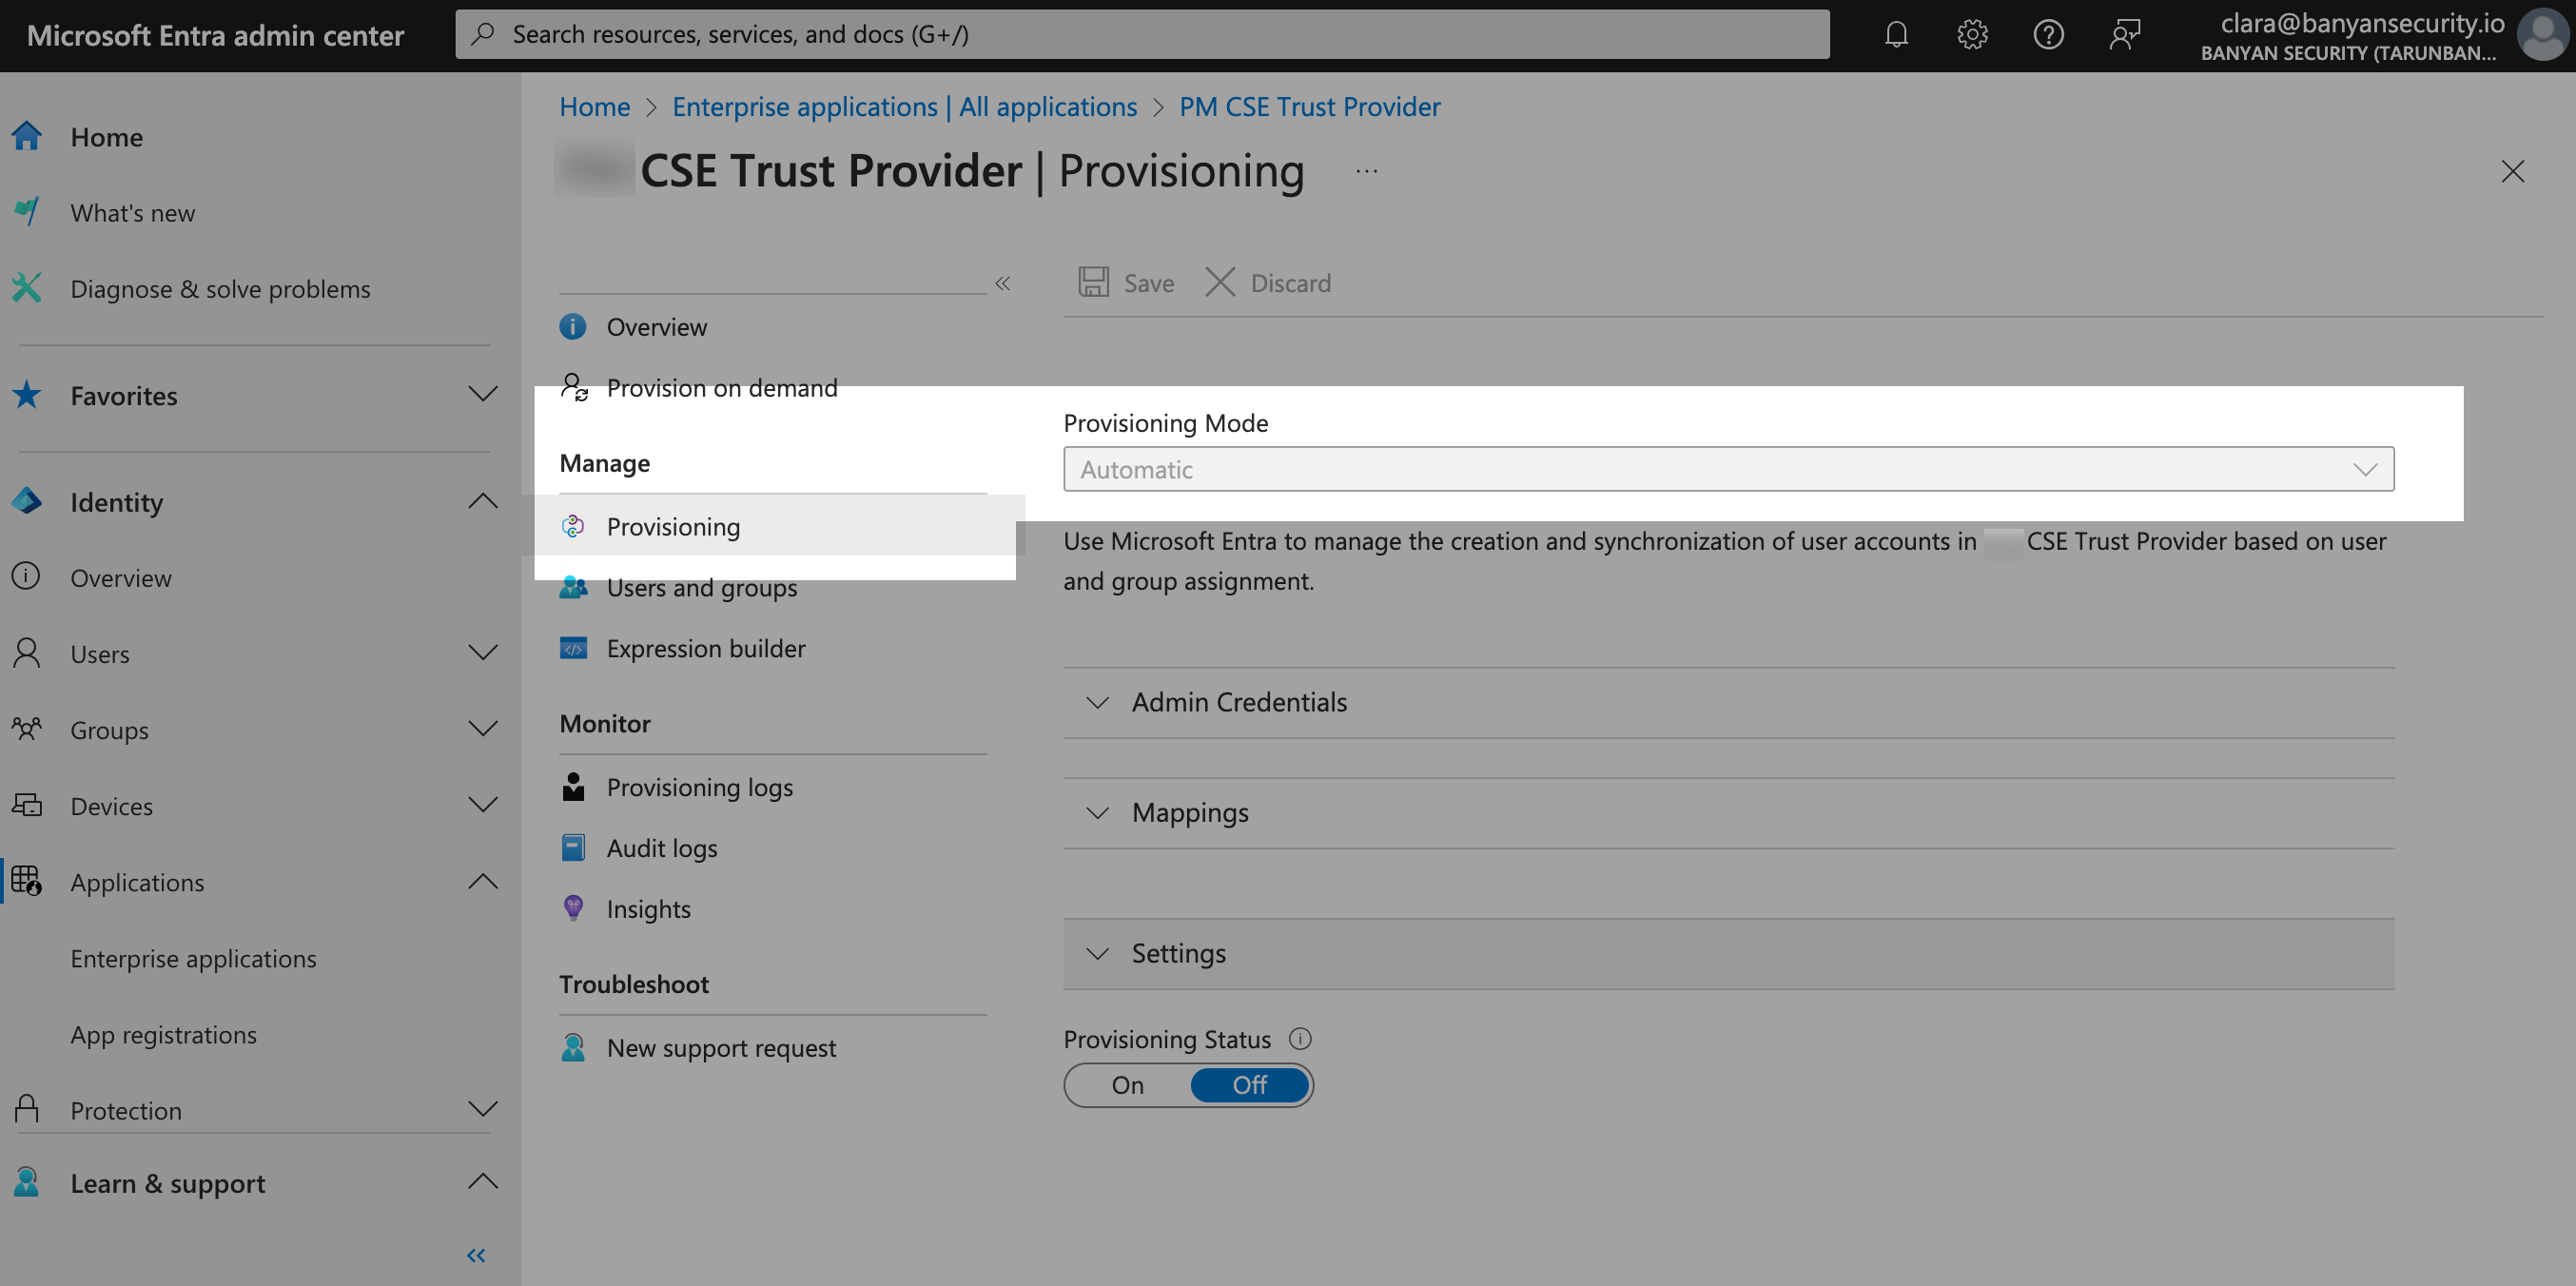Set Provisioning Status to Off
Image resolution: width=2576 pixels, height=1286 pixels.
click(1249, 1085)
